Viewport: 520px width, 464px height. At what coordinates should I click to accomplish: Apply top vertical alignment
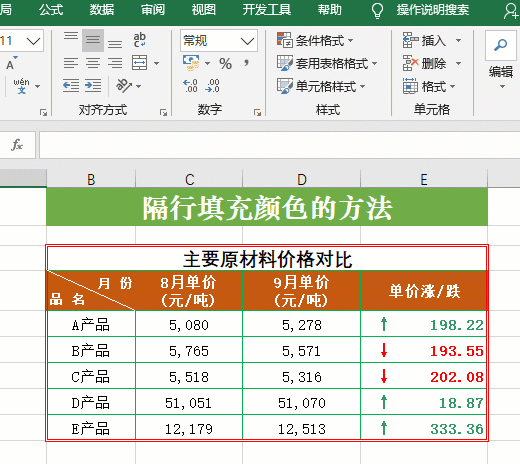point(71,36)
